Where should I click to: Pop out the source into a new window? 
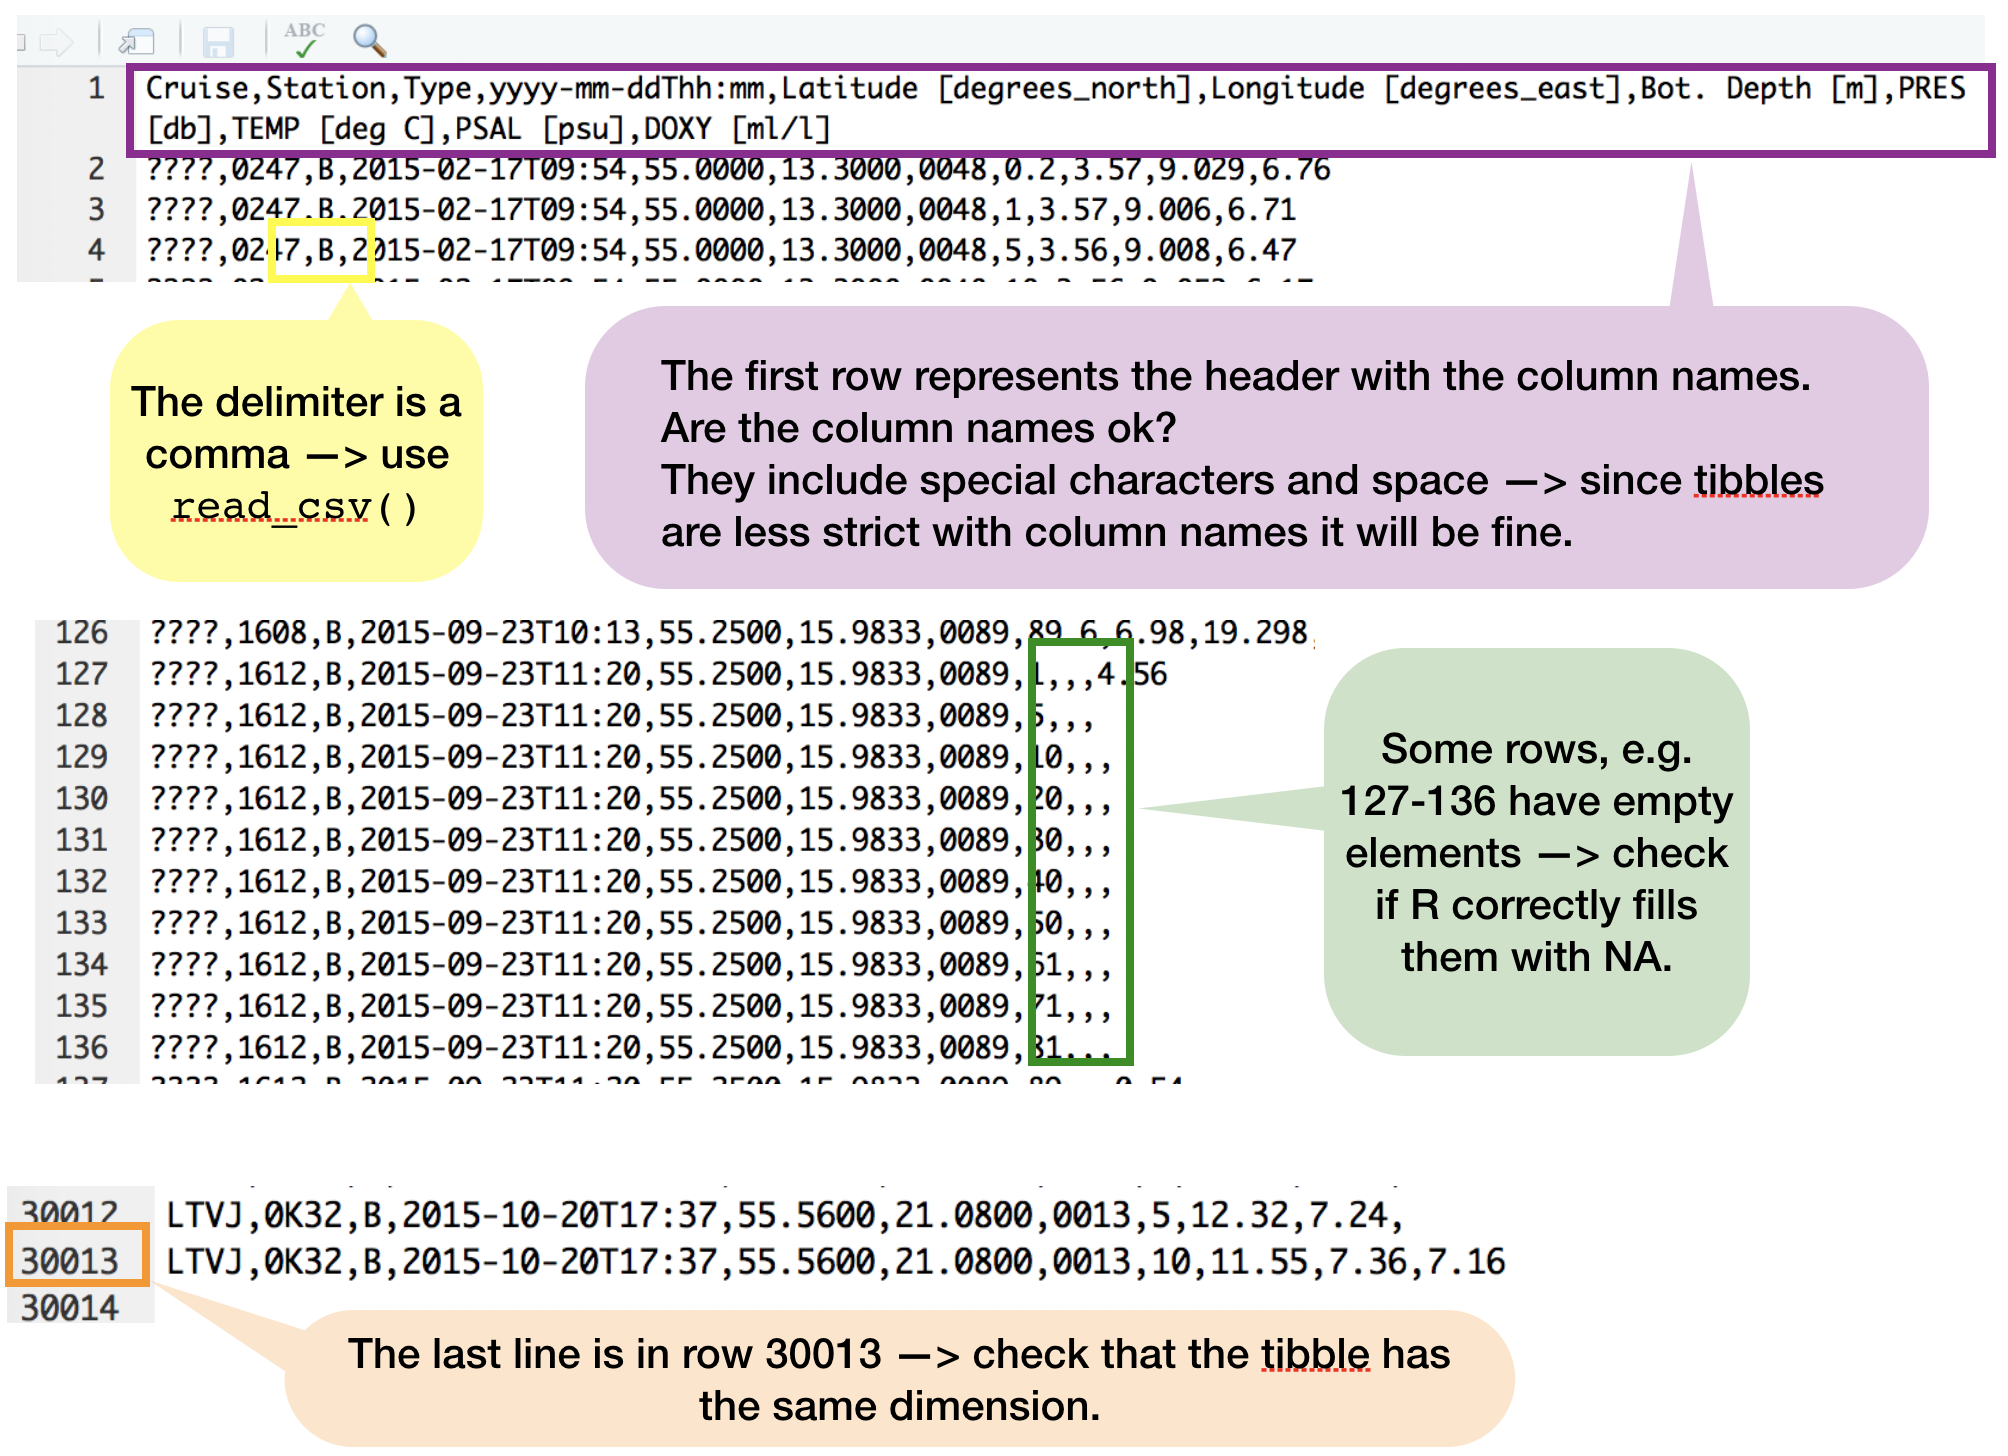tap(138, 42)
